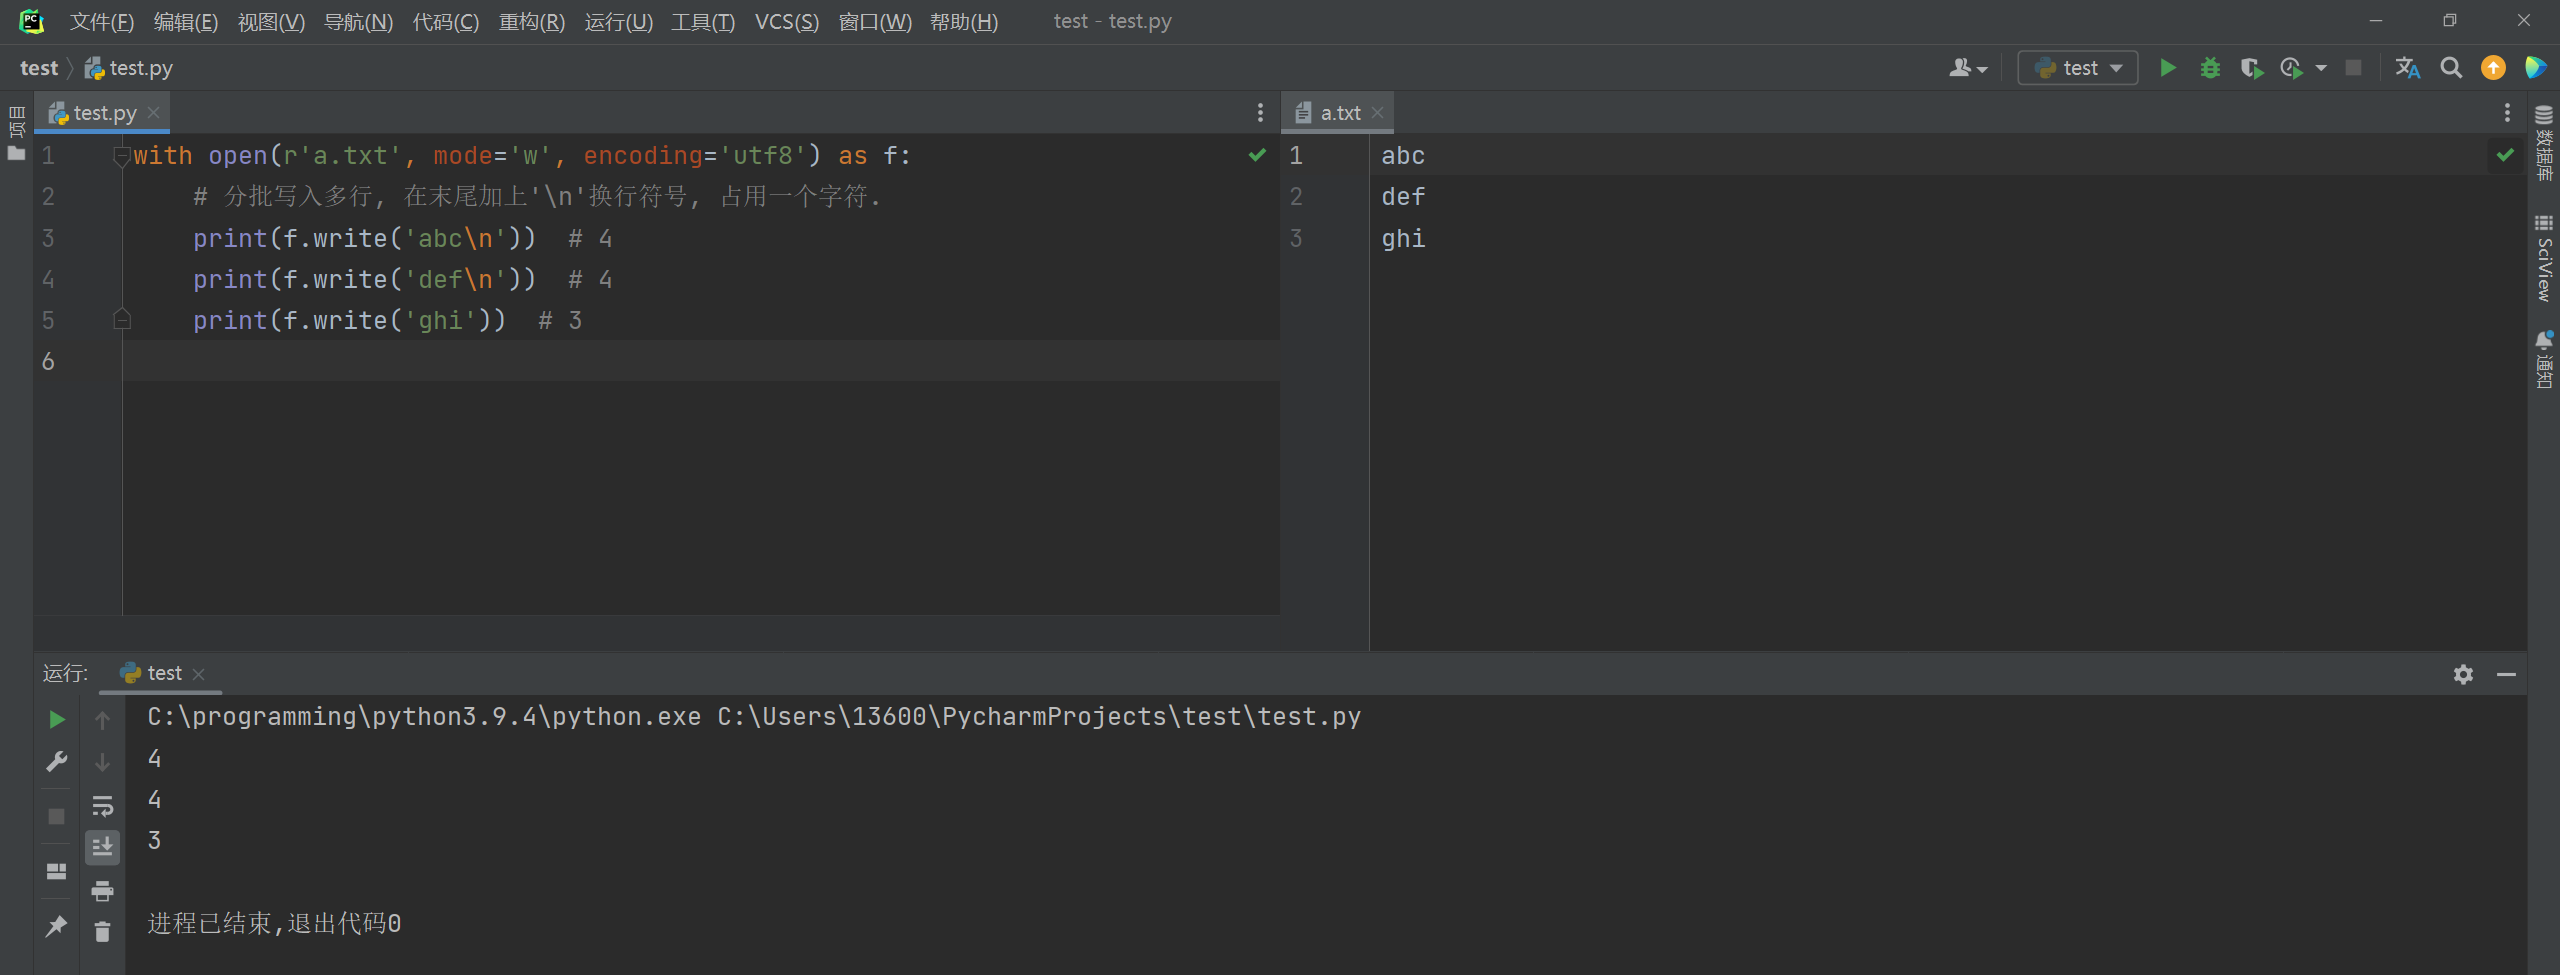Image resolution: width=2560 pixels, height=975 pixels.
Task: Start debugging with the bug icon
Action: pyautogui.click(x=2210, y=68)
